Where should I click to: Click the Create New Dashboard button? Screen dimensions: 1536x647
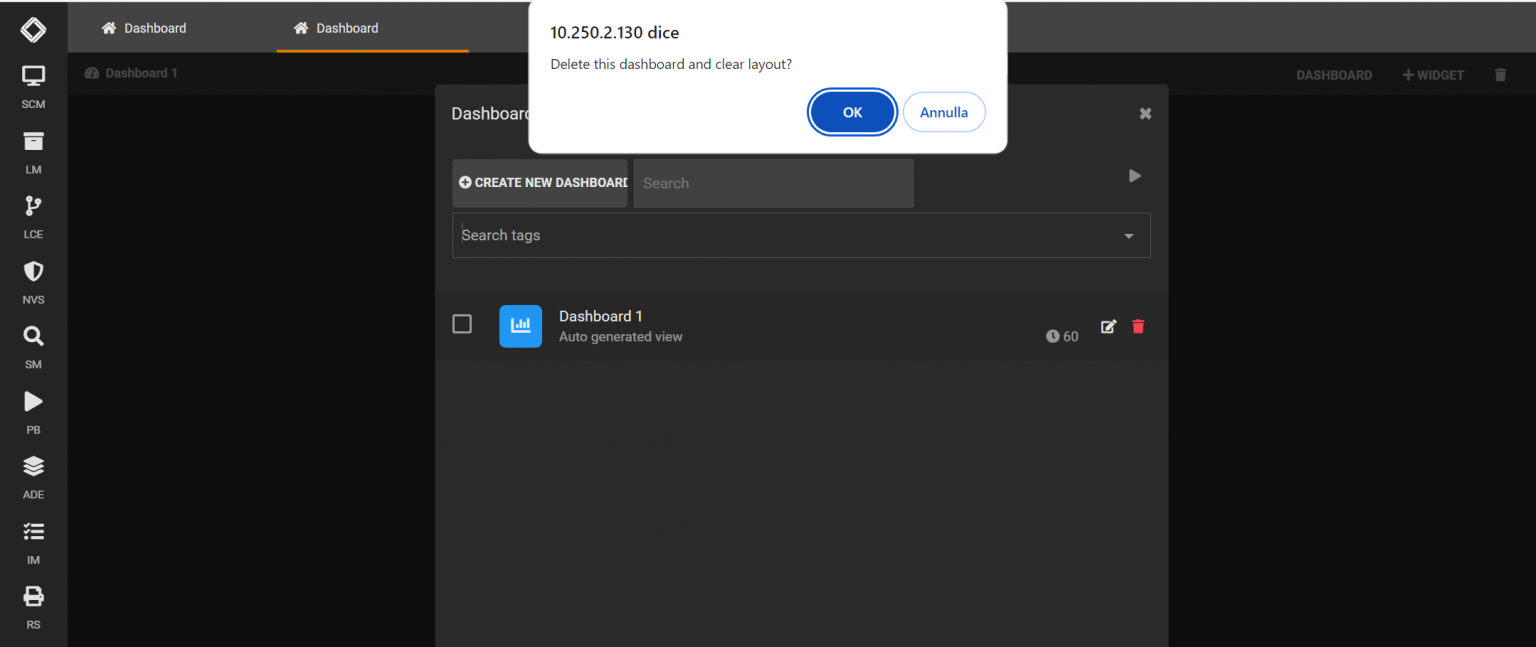540,183
